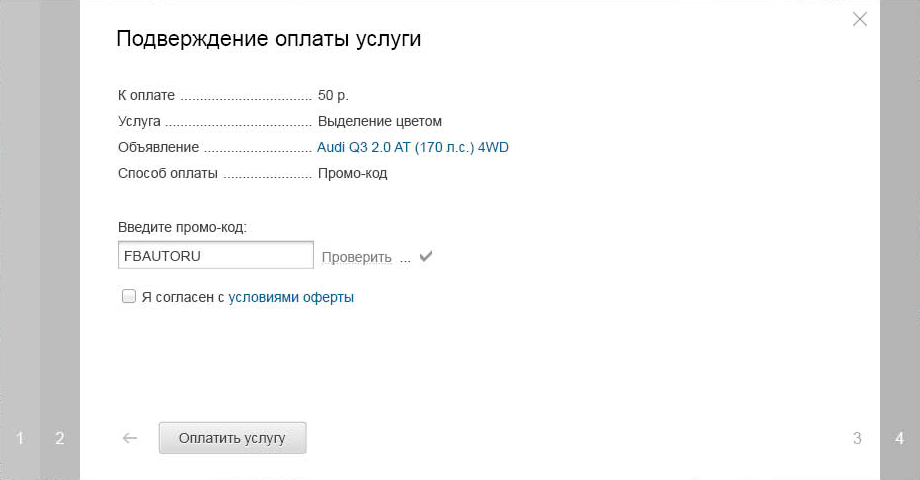Open the Audi Q3 2.0 AT listing link
Image resolution: width=920 pixels, height=480 pixels.
[412, 147]
